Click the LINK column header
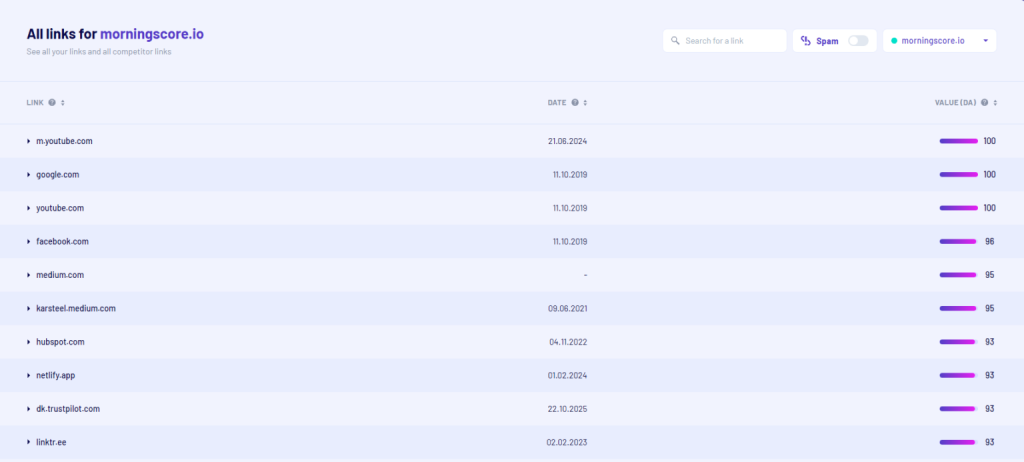Screen dimensions: 1024x462 pyautogui.click(x=35, y=103)
